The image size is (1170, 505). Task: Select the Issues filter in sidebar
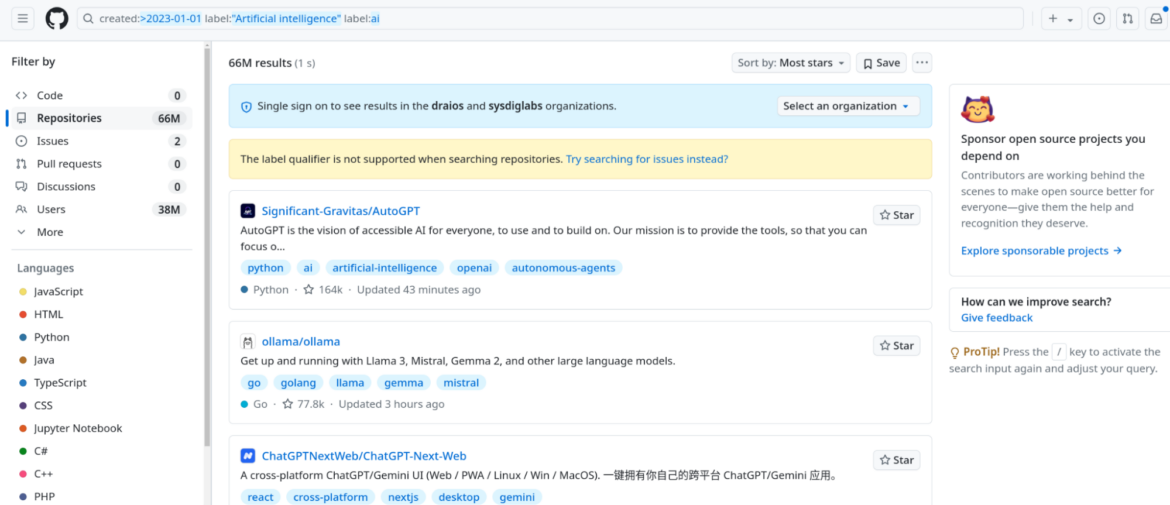click(x=99, y=141)
